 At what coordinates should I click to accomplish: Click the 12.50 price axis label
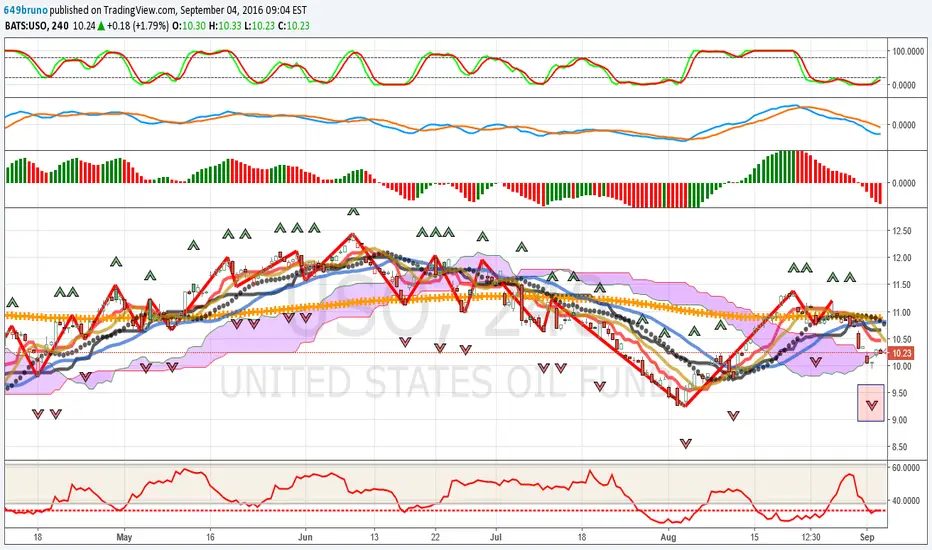pos(902,231)
